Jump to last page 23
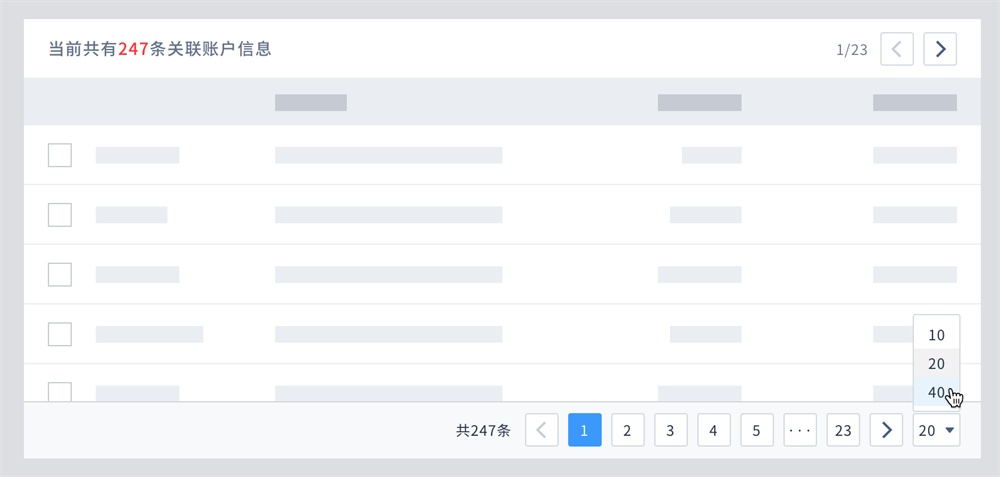Screen dimensions: 1000x477 843,430
